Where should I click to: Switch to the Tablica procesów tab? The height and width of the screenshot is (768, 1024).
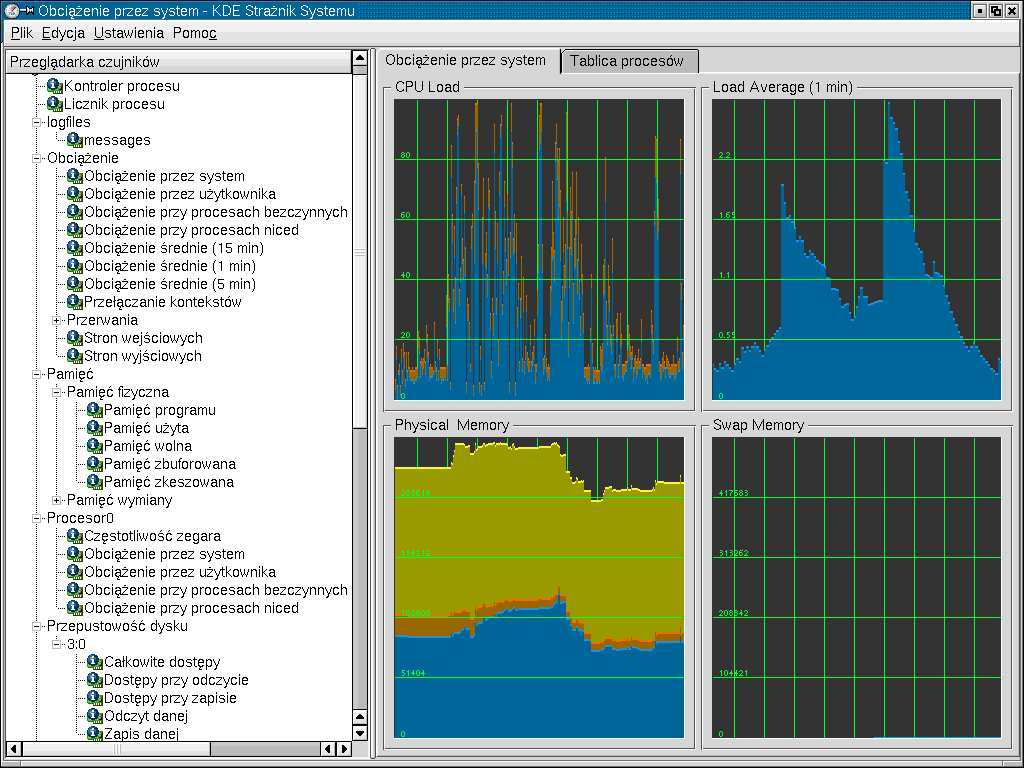[x=629, y=61]
